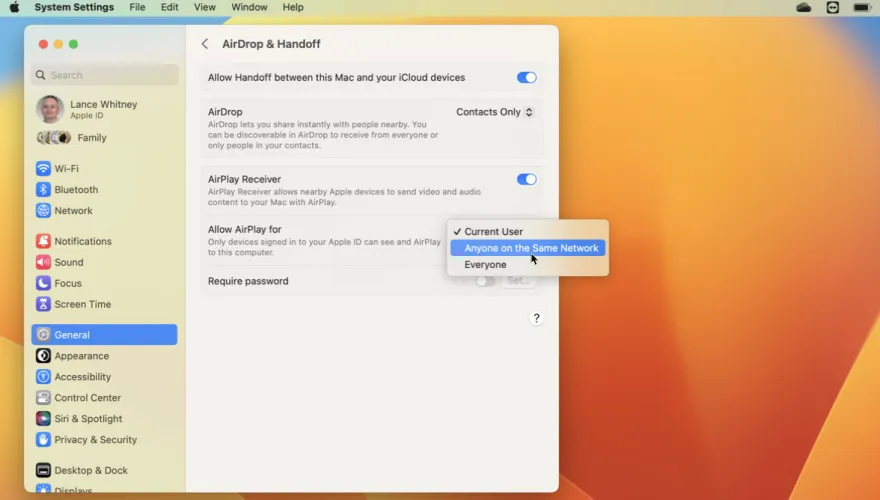Open the AirDrop Contacts Only dropdown
880x500 pixels.
[x=495, y=112]
